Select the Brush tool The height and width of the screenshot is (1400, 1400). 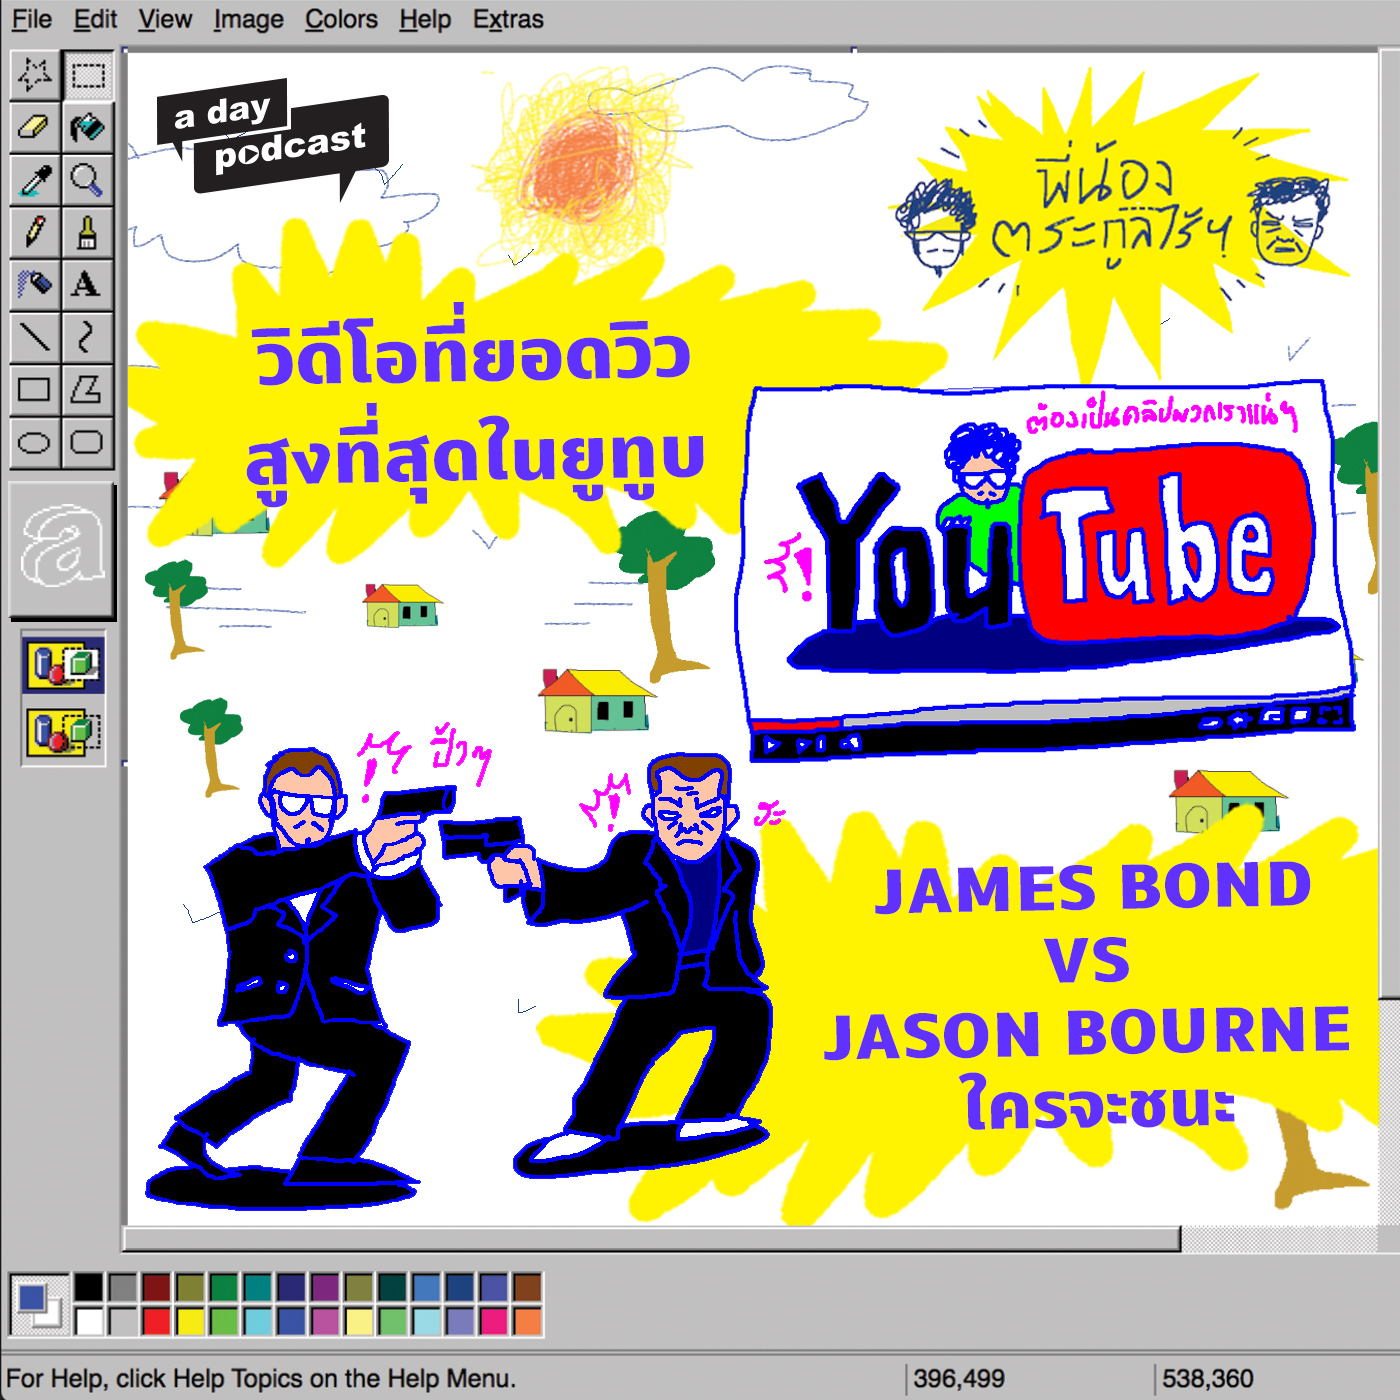click(x=87, y=232)
